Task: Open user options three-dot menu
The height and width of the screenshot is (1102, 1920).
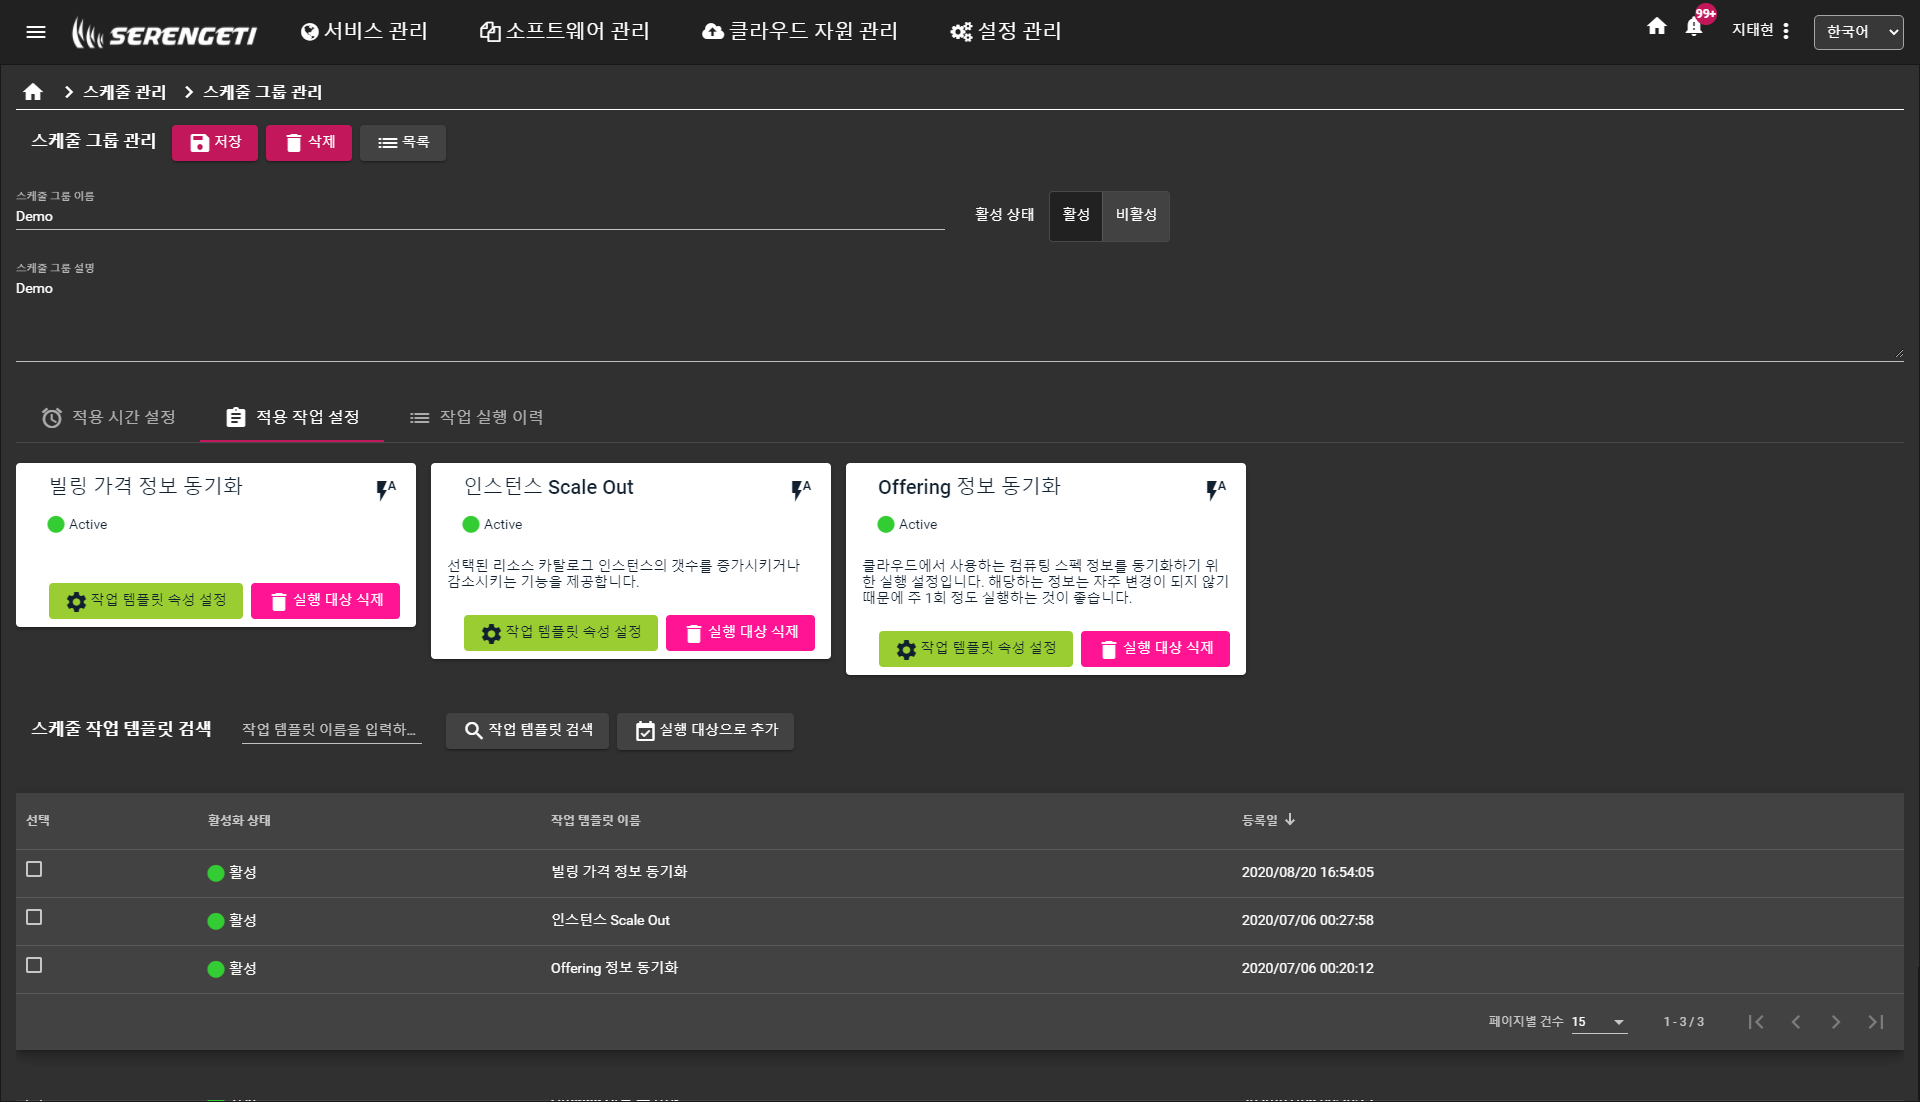Action: point(1786,31)
